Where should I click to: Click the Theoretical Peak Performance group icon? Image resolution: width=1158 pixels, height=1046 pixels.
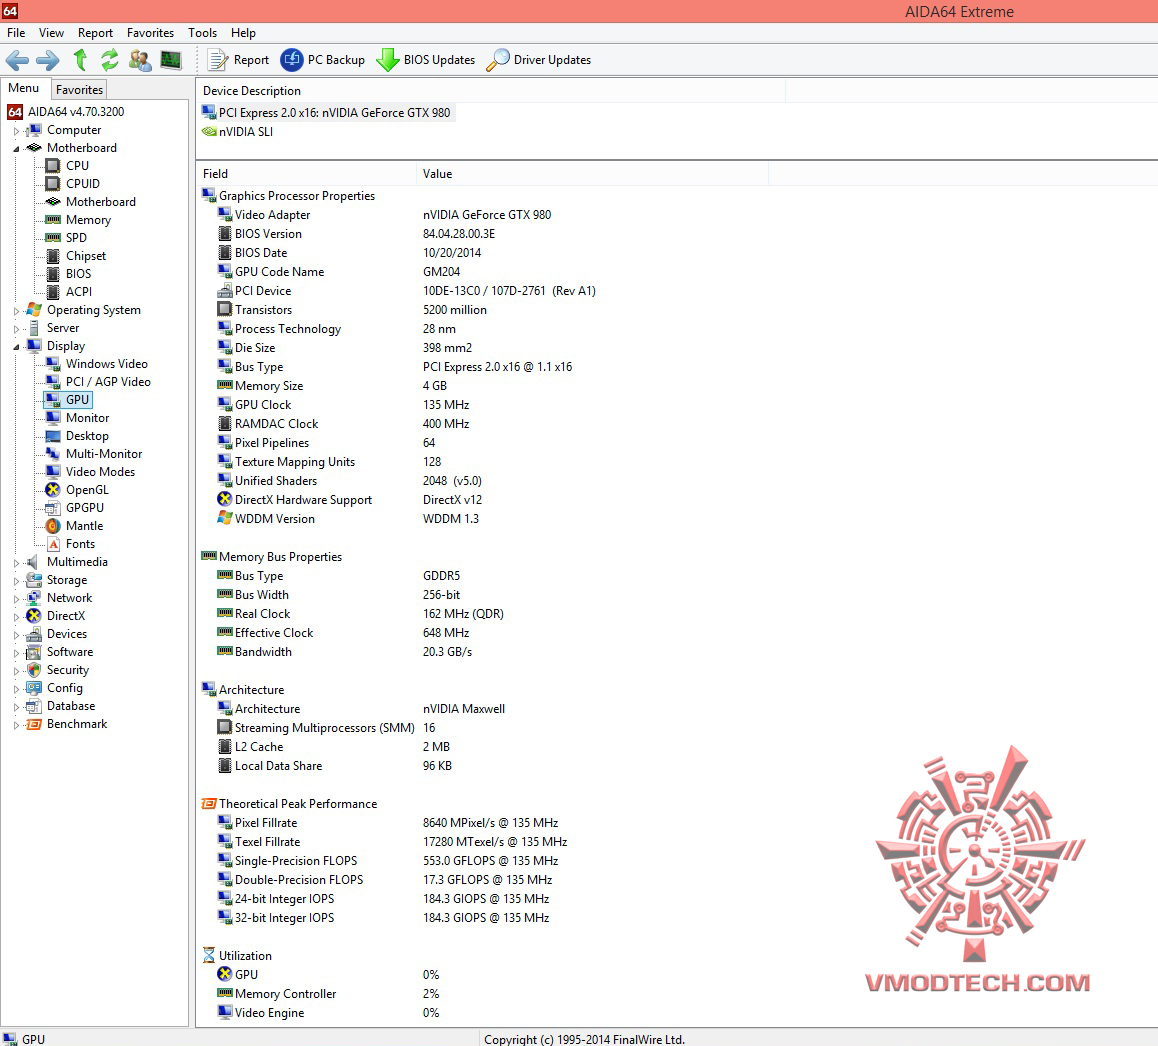pyautogui.click(x=209, y=804)
